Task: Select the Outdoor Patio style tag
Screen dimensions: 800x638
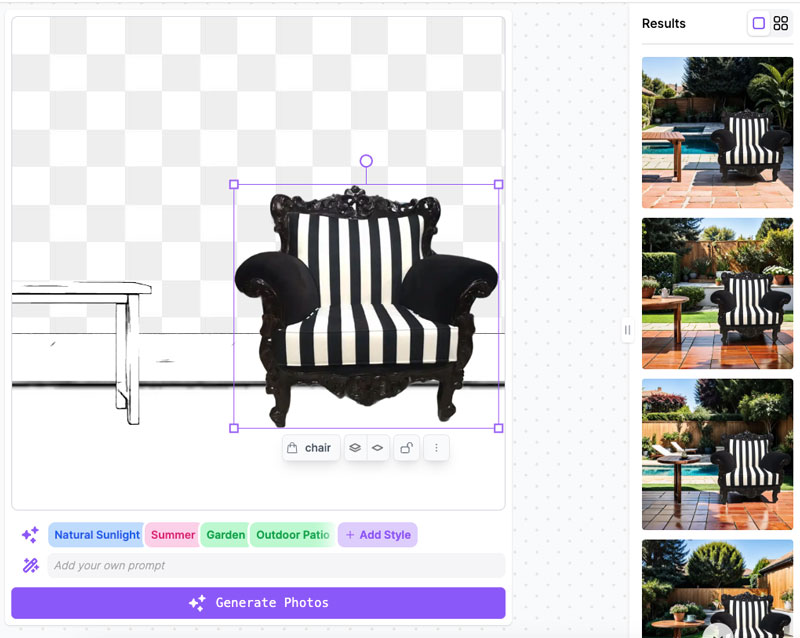Action: point(293,535)
